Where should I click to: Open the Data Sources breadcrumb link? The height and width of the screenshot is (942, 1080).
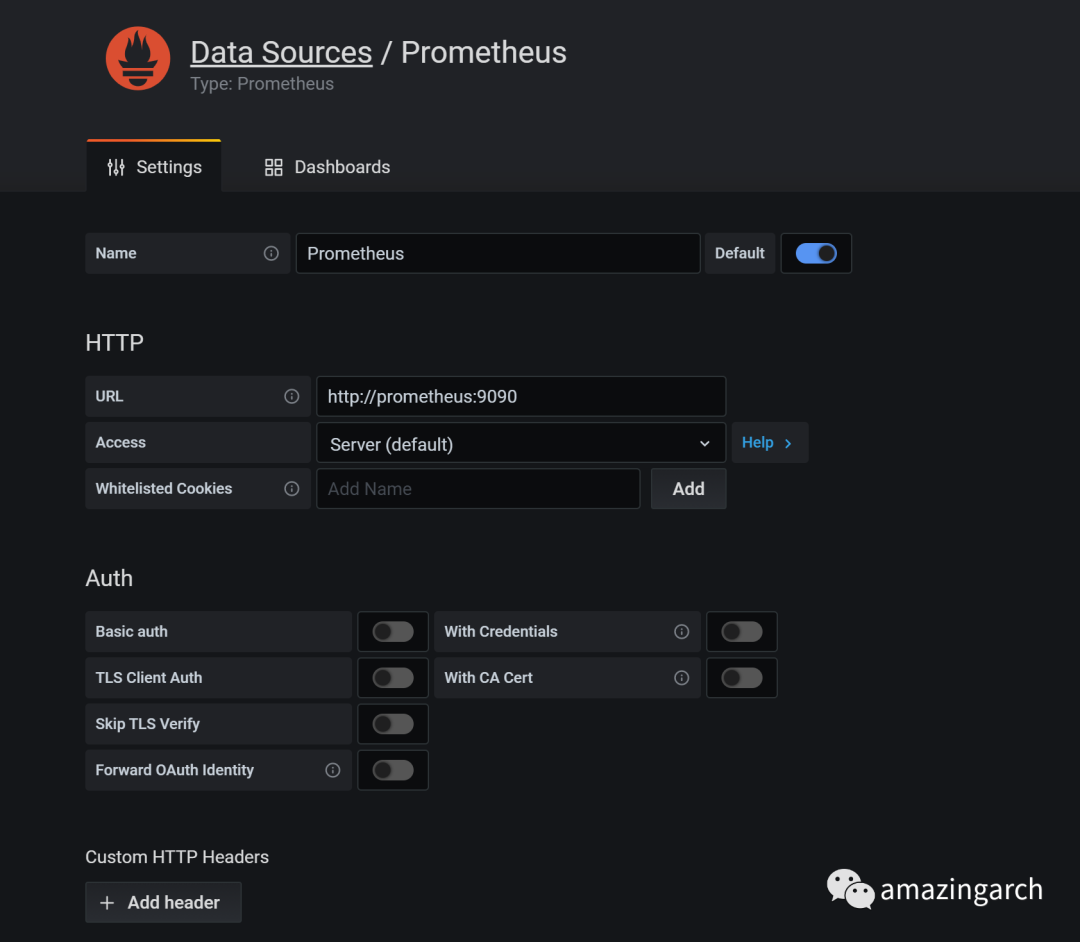click(281, 52)
